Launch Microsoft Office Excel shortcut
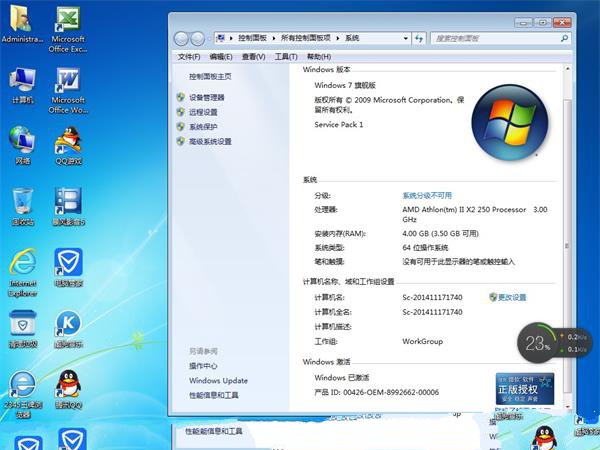Image resolution: width=600 pixels, height=450 pixels. click(68, 29)
